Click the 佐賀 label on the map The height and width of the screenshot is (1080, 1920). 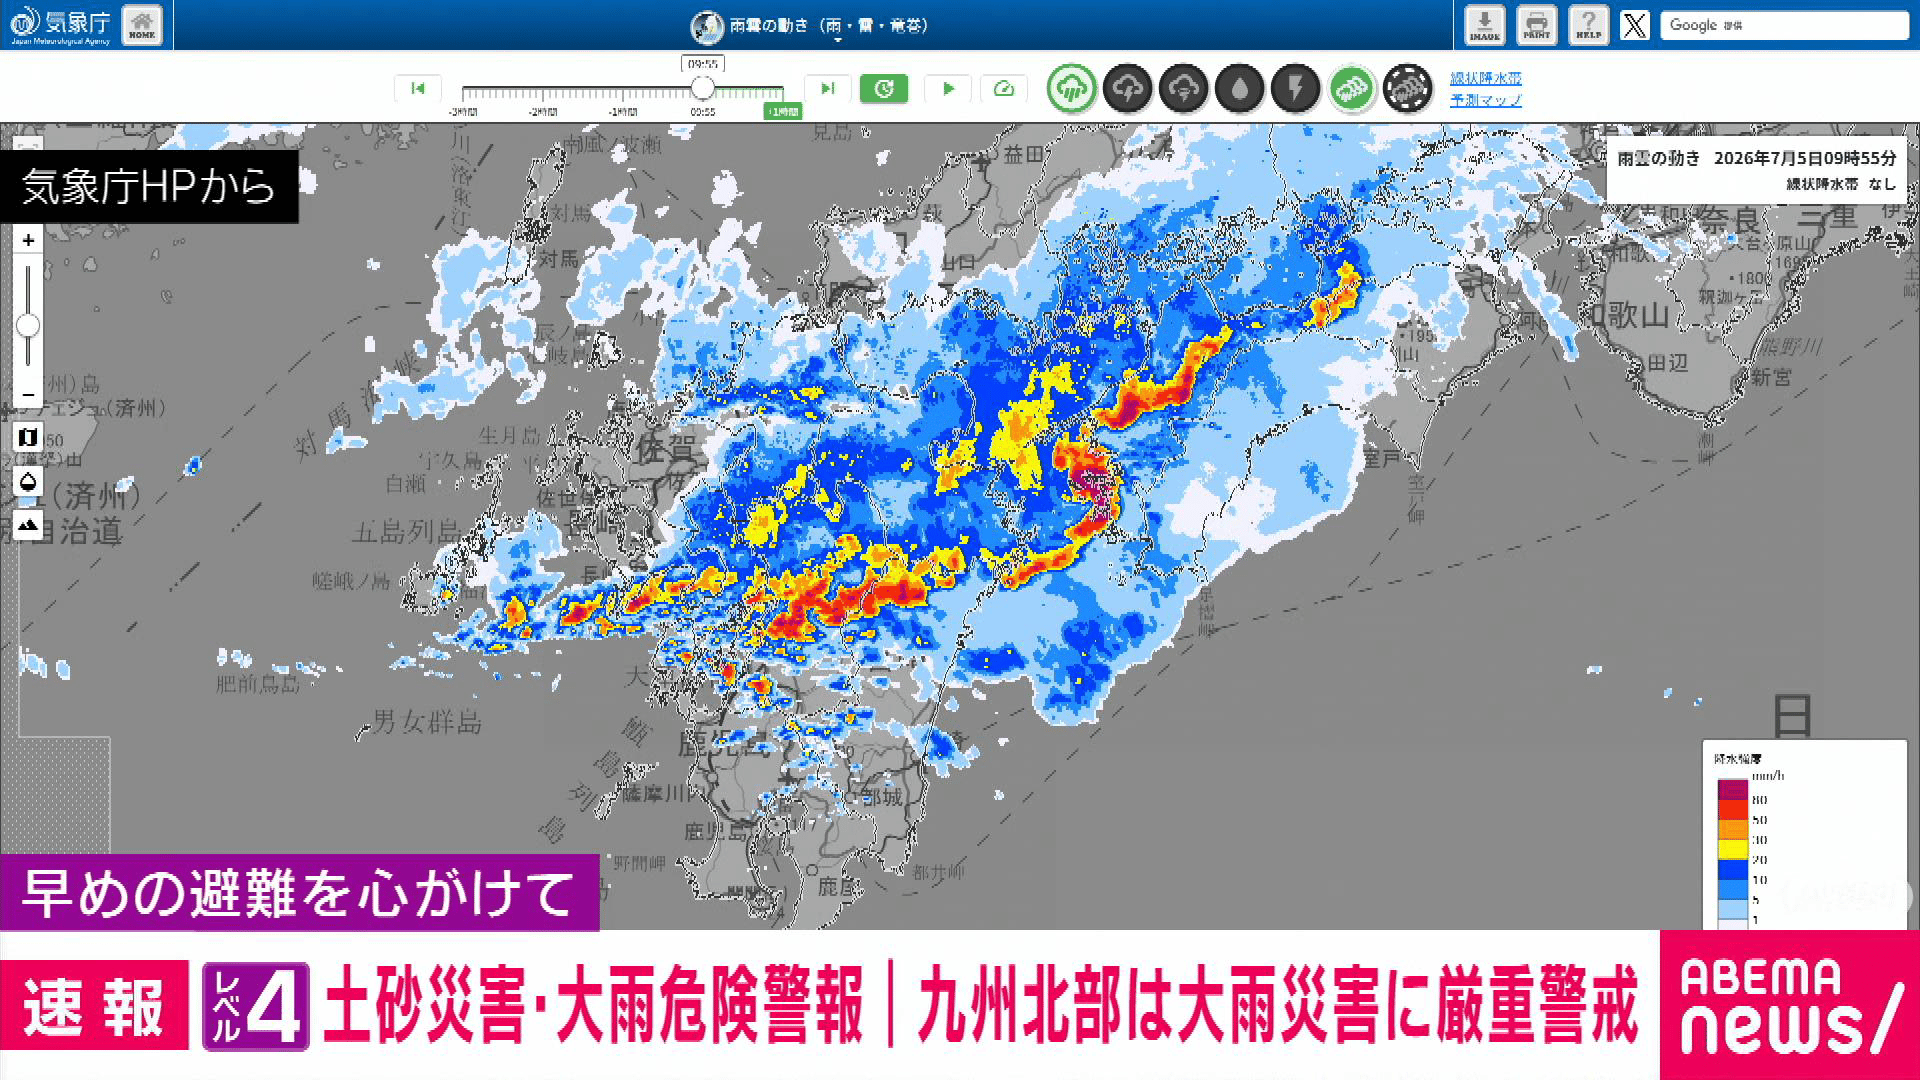click(x=665, y=448)
